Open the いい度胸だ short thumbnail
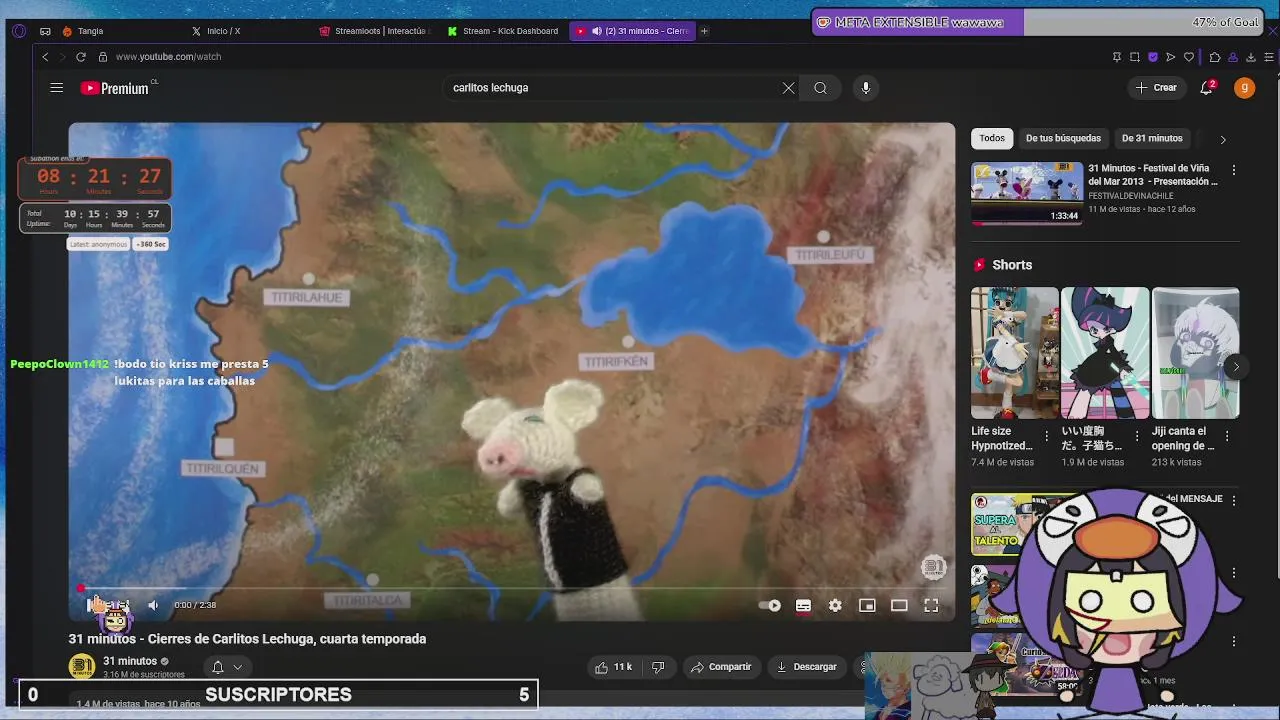 point(1105,353)
